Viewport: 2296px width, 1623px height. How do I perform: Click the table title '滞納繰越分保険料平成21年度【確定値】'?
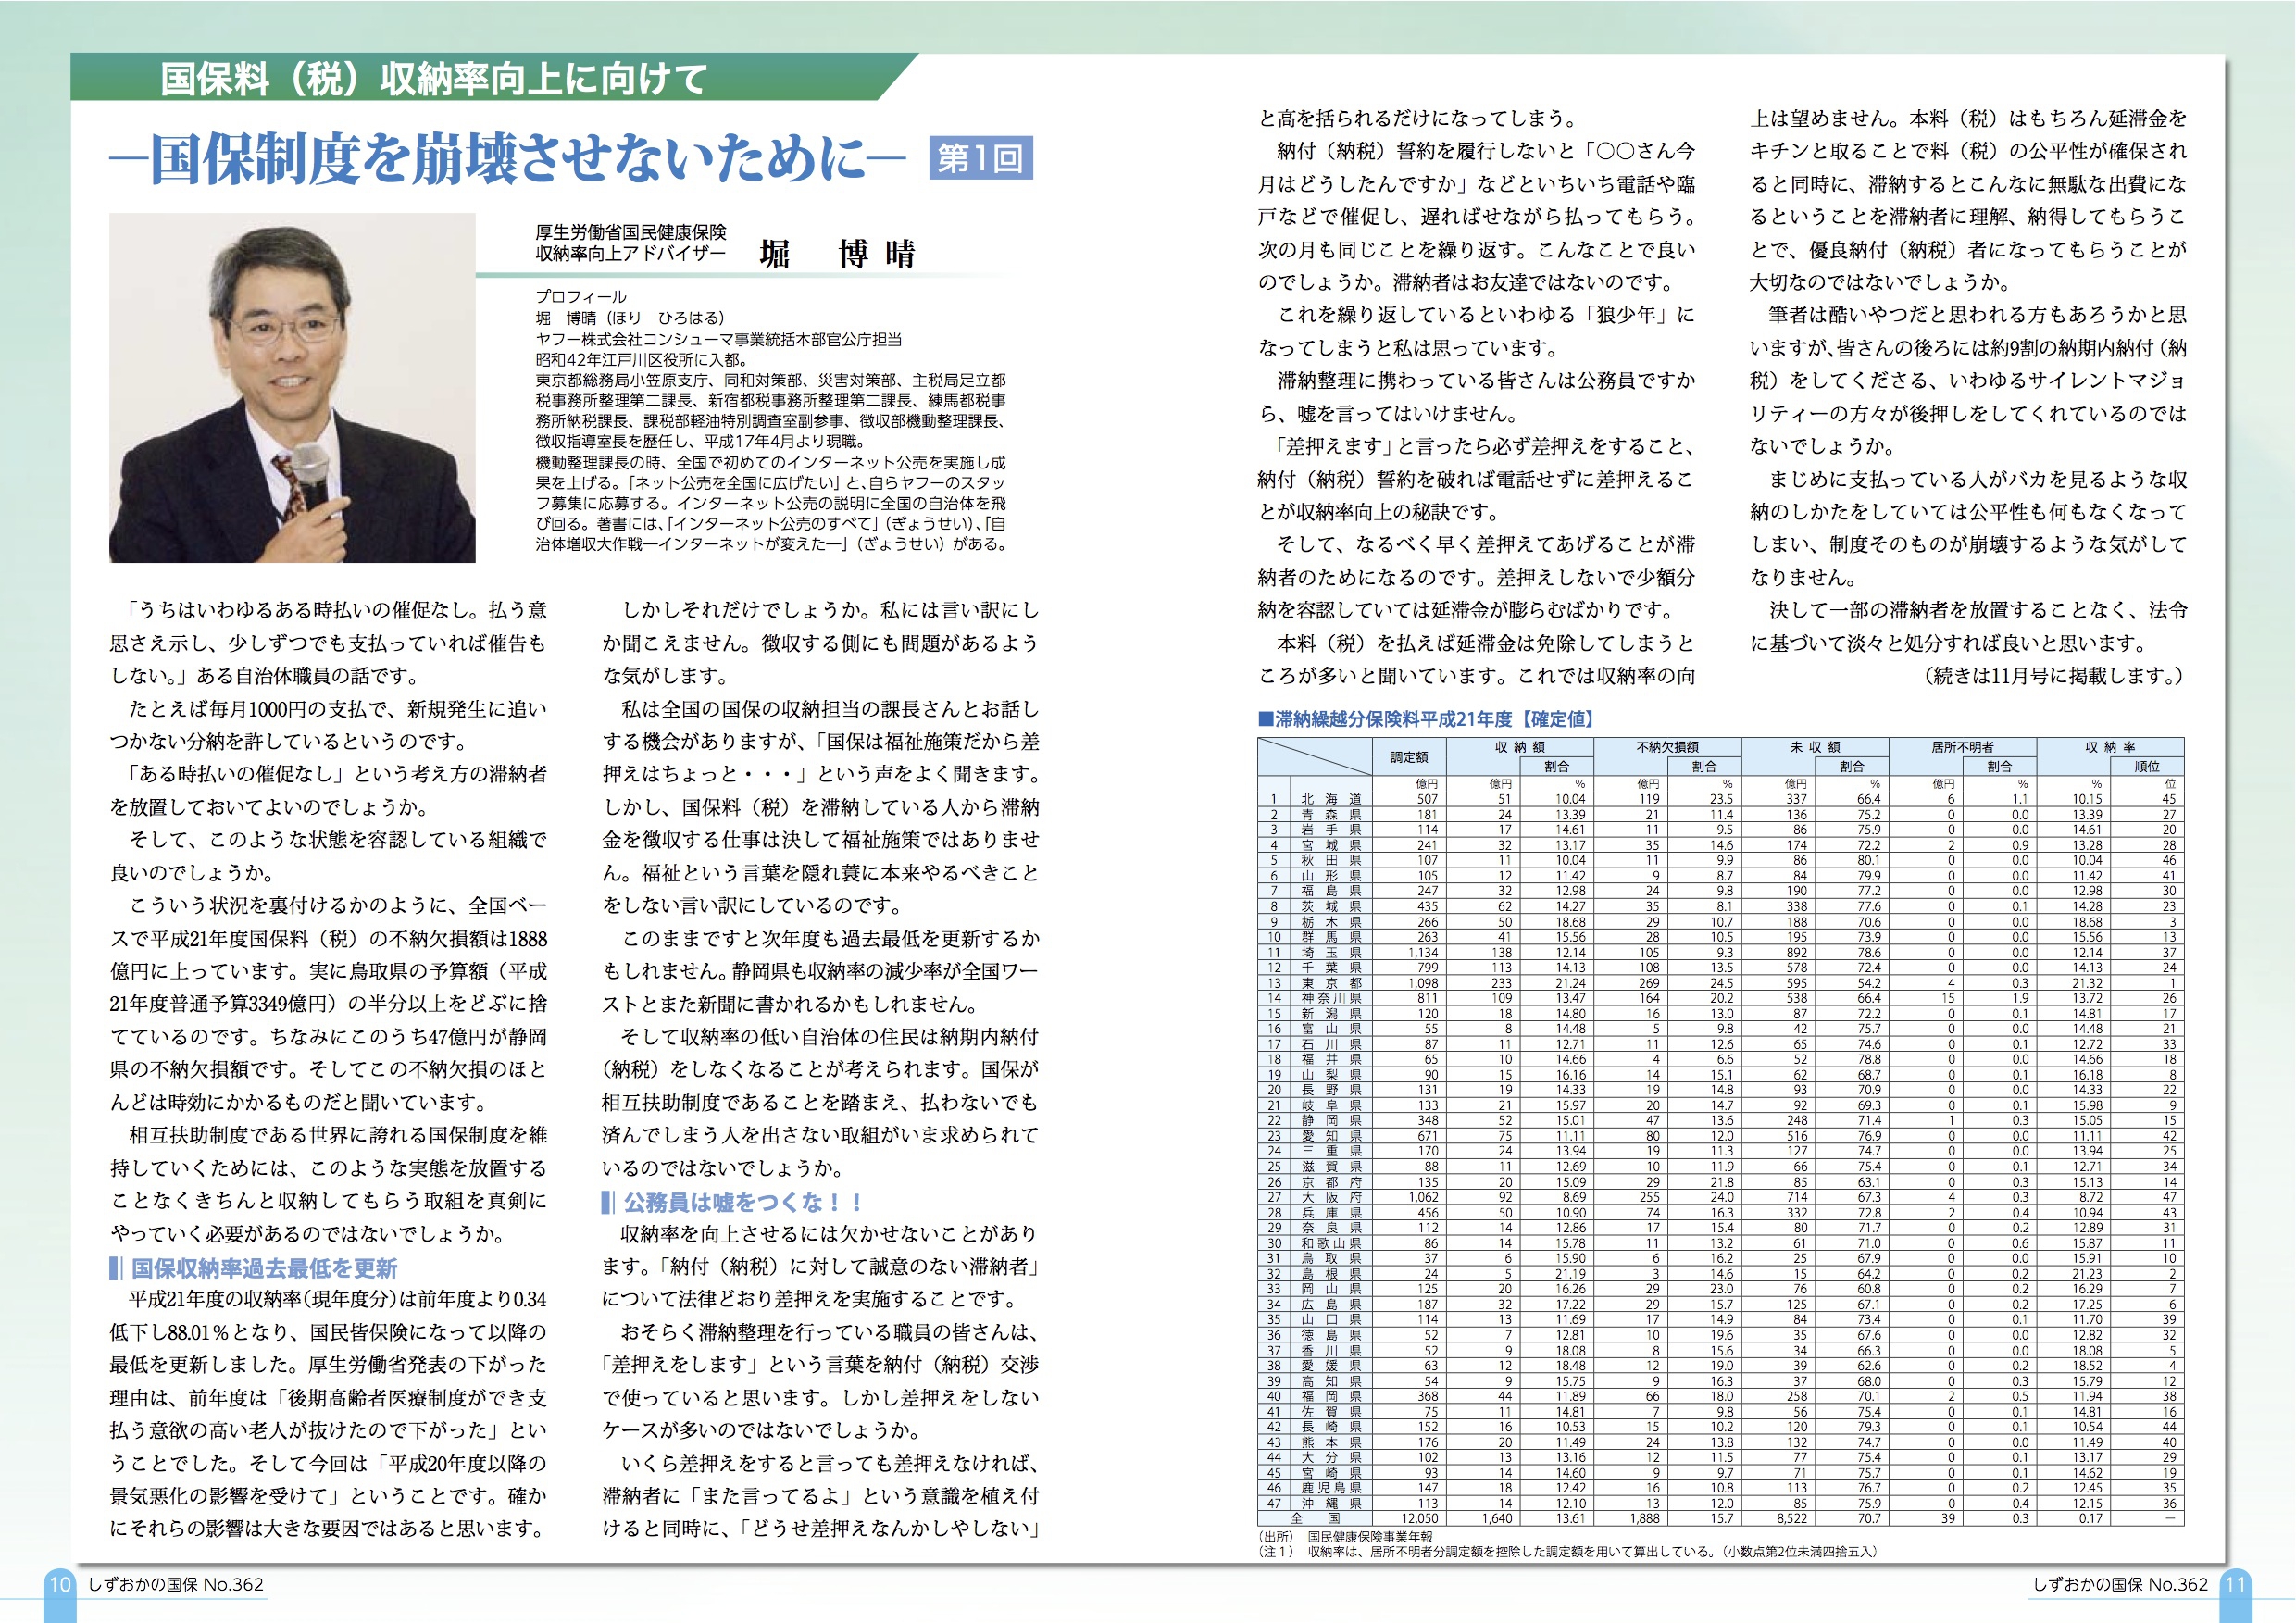[1433, 718]
